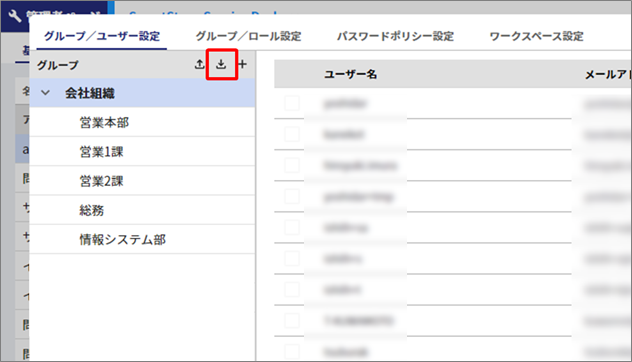This screenshot has width=632, height=362.
Task: Check the fourth user row checkbox
Action: click(x=292, y=196)
